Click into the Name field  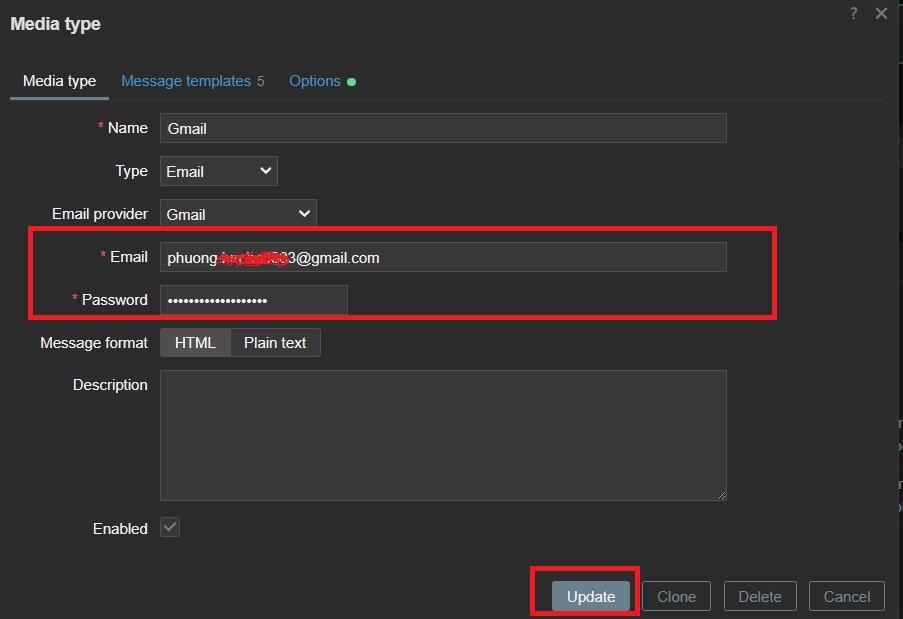442,128
